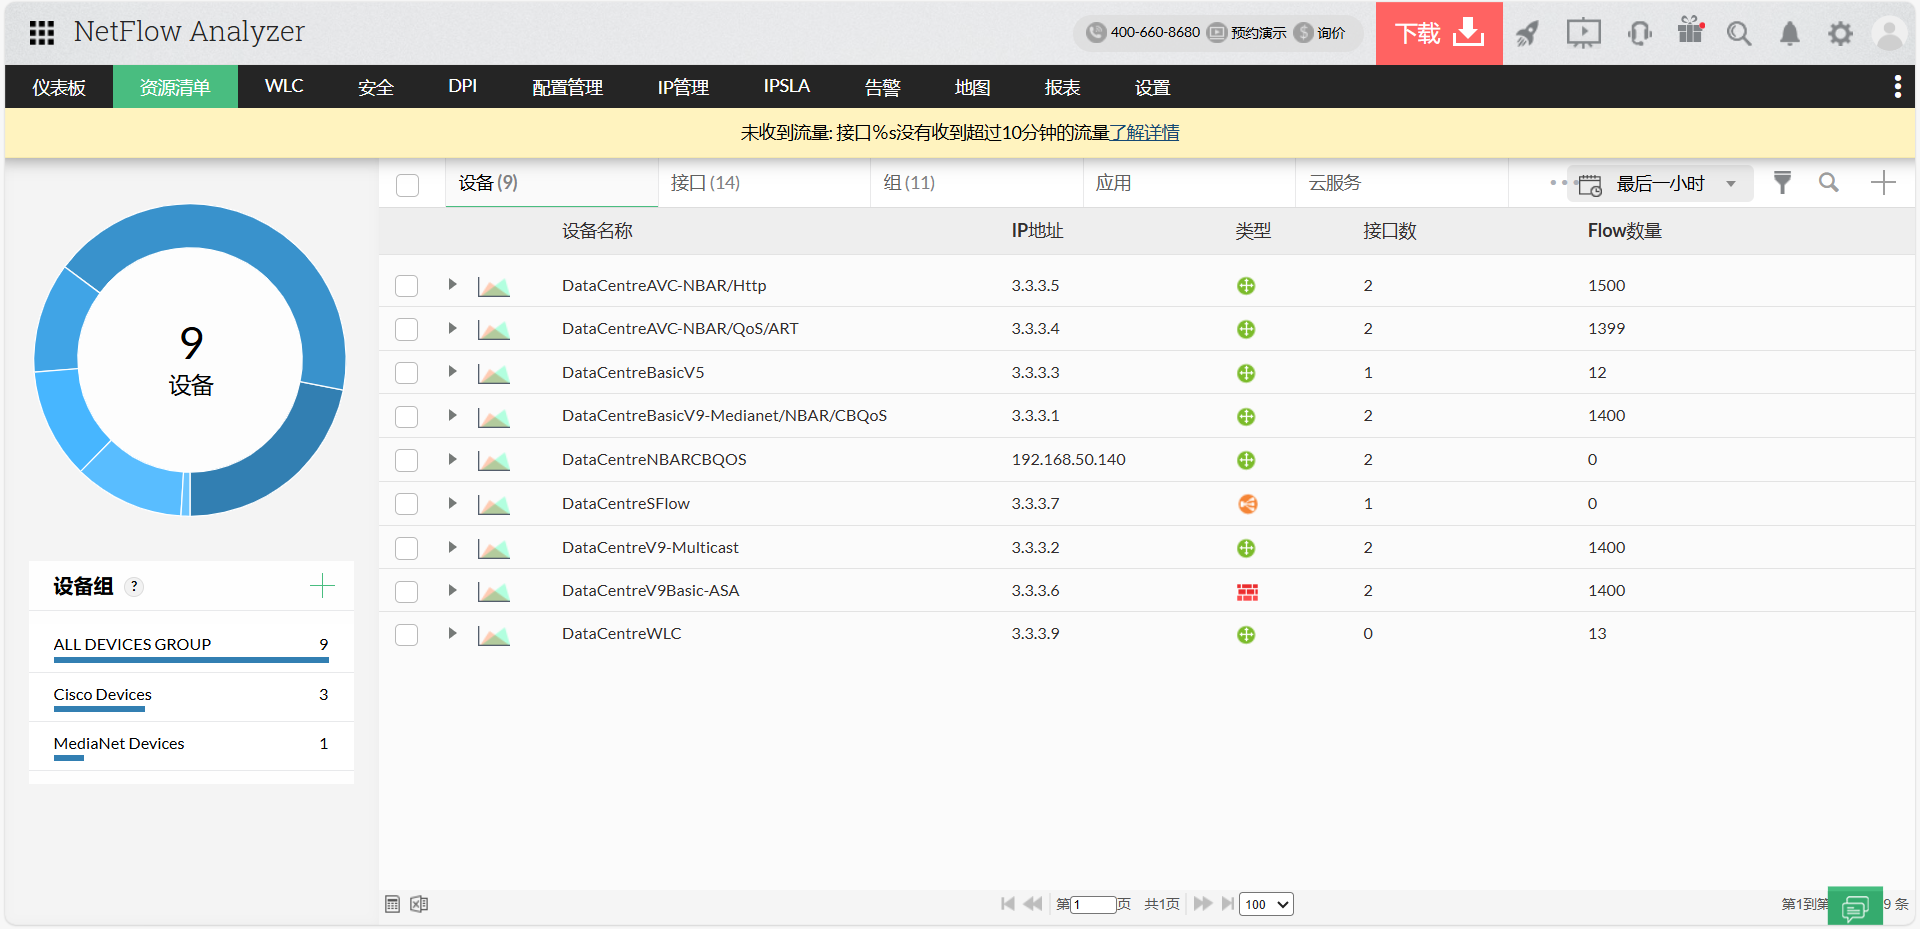Viewport: 1920px width, 929px height.
Task: Click the filter funnel icon
Action: 1782,183
